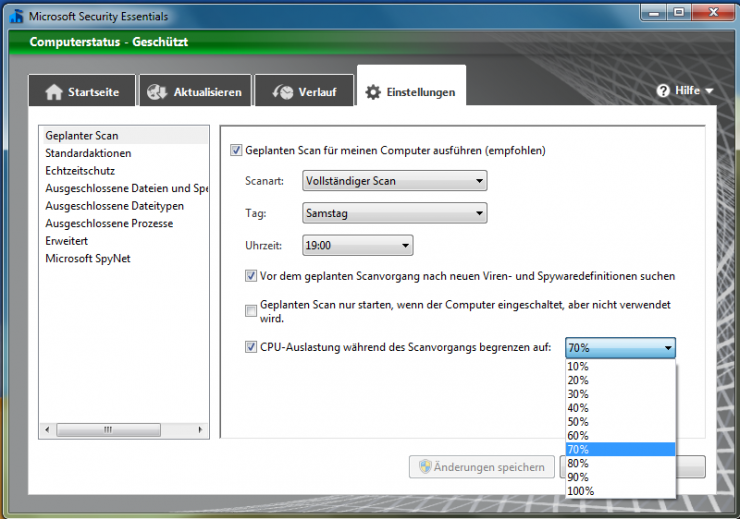Select Ausgeschlossene Dateien und Speicherorte entry
The image size is (740, 519).
pos(124,188)
